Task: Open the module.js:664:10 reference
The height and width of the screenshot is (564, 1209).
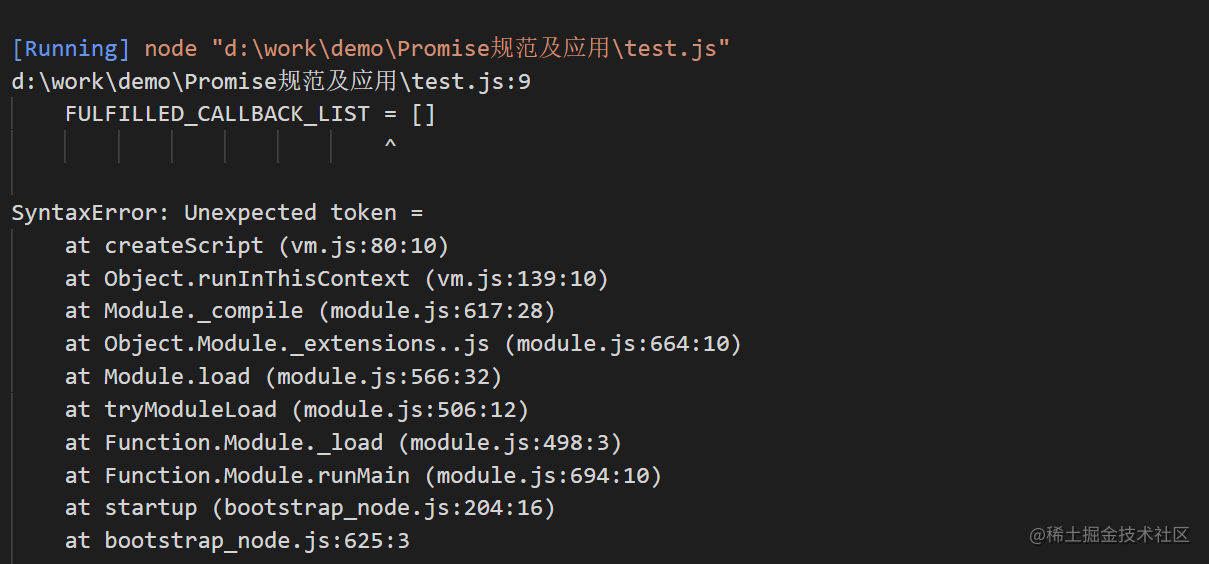Action: (623, 344)
